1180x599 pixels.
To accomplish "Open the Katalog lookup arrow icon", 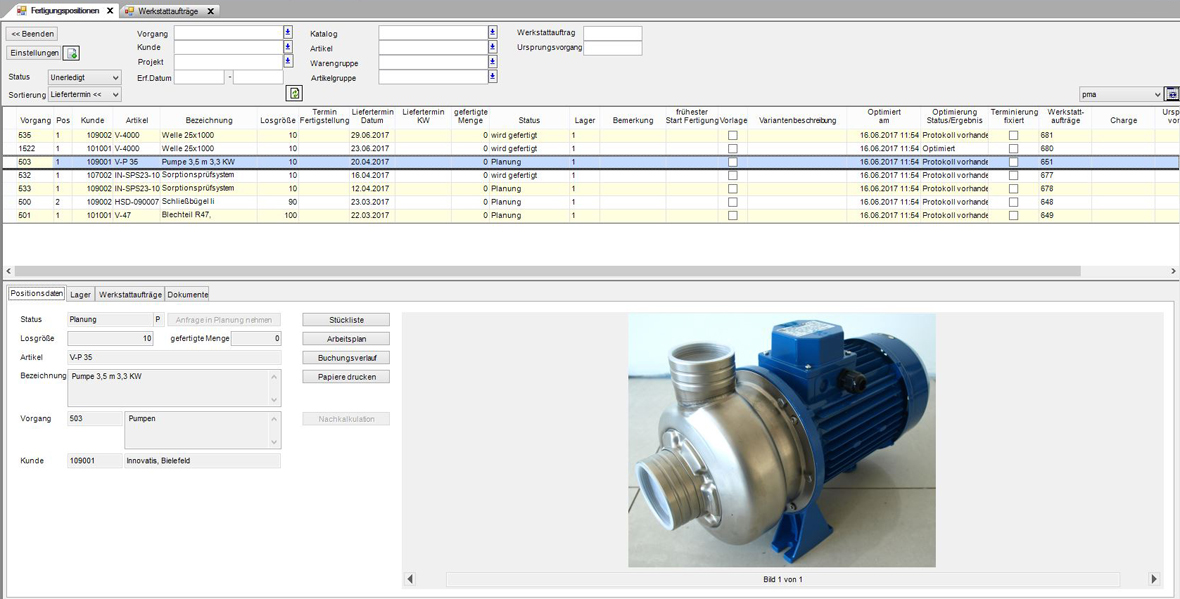I will pos(492,32).
